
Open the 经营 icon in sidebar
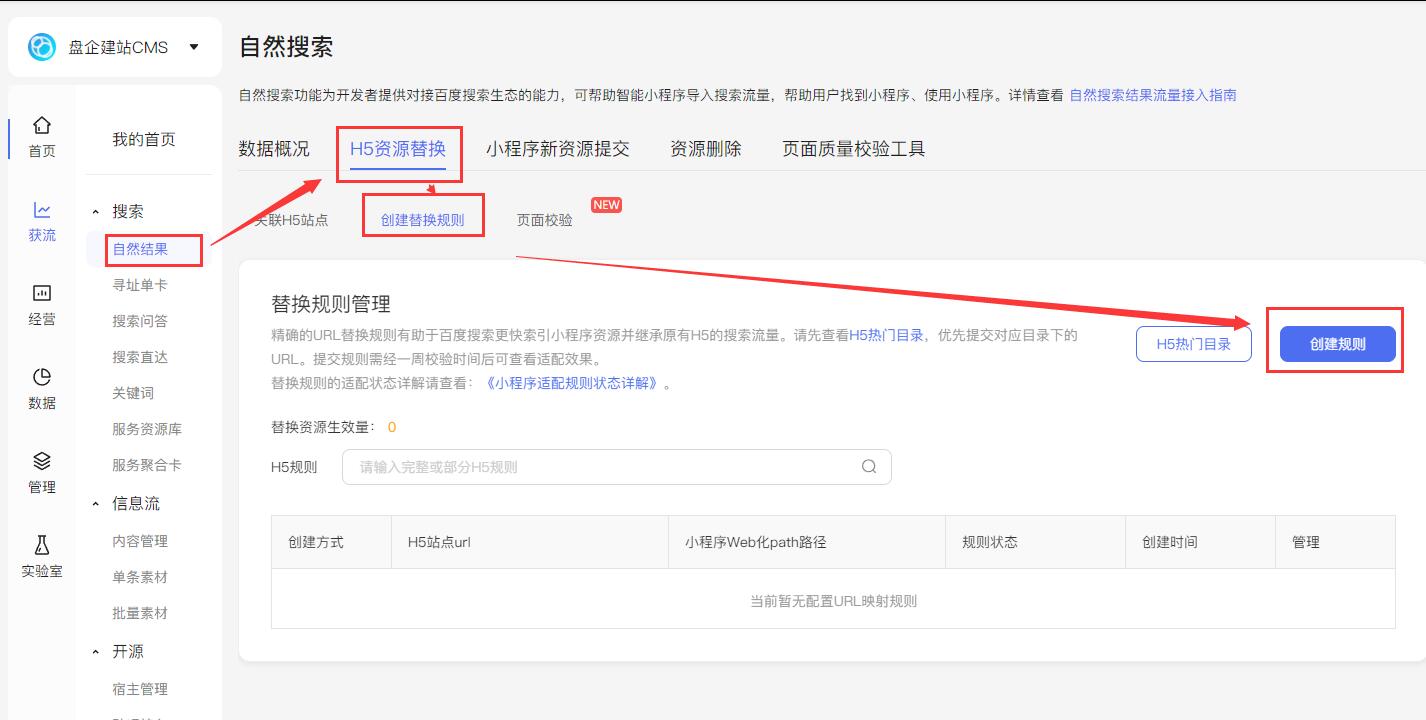pos(41,293)
